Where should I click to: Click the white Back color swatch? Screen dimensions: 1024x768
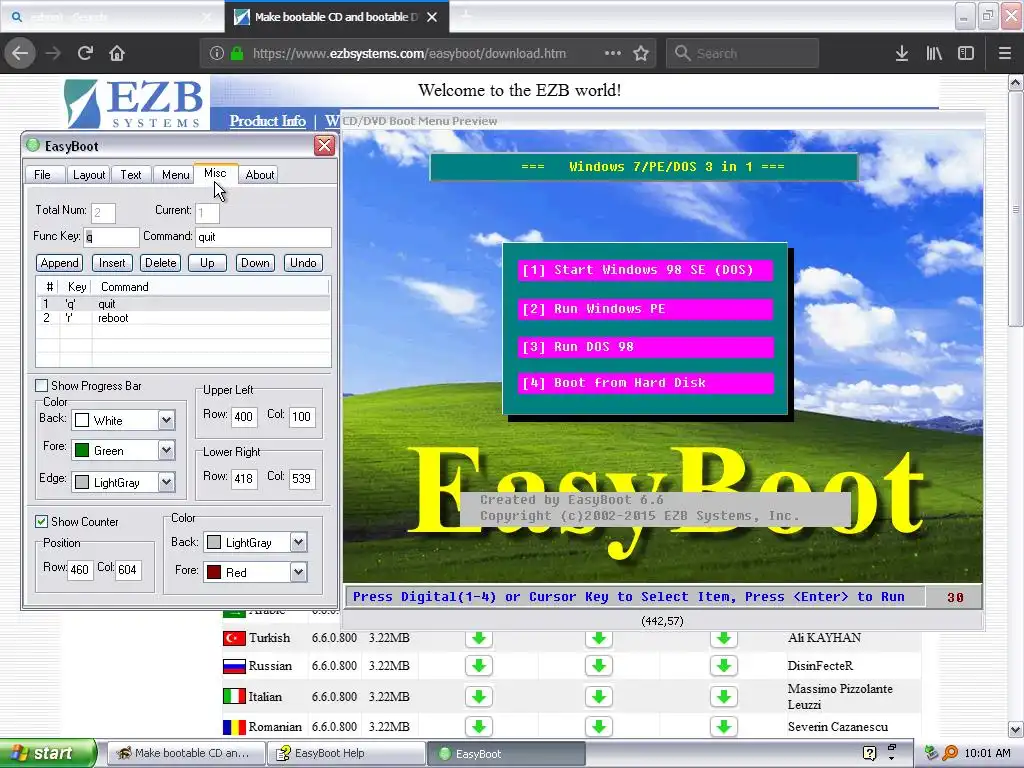[x=82, y=420]
